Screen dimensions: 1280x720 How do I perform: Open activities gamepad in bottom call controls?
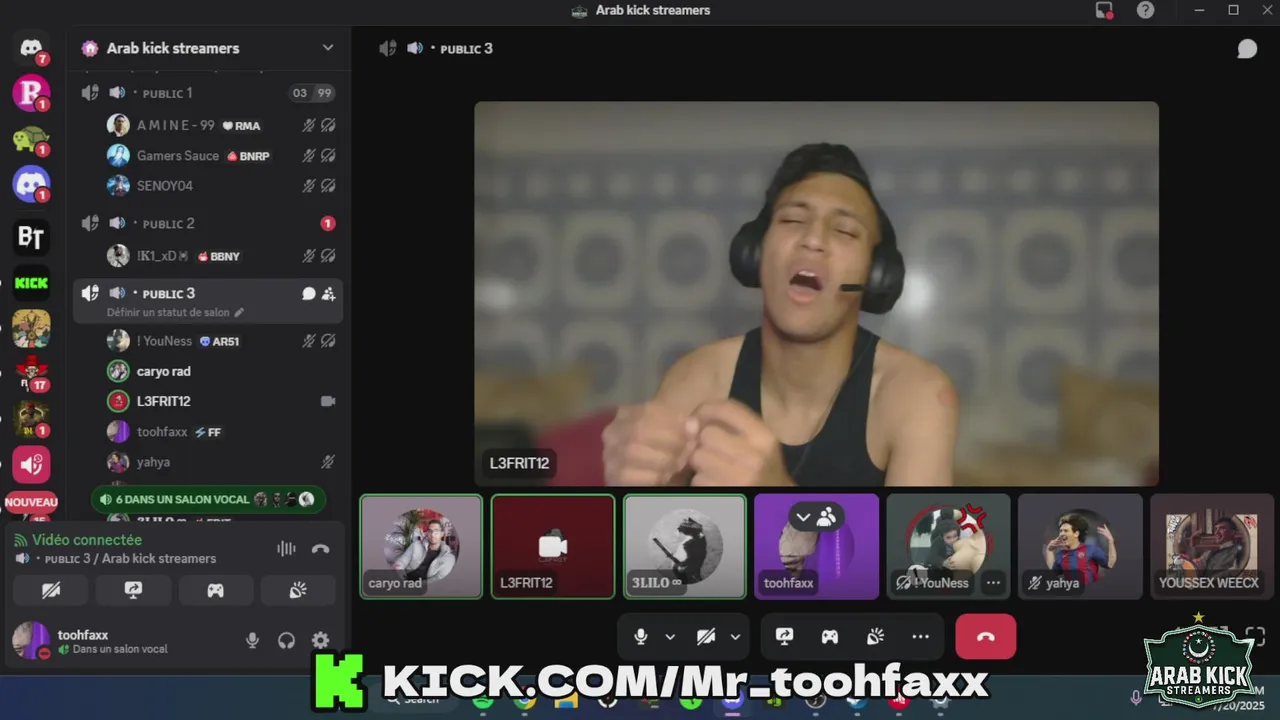(x=830, y=636)
